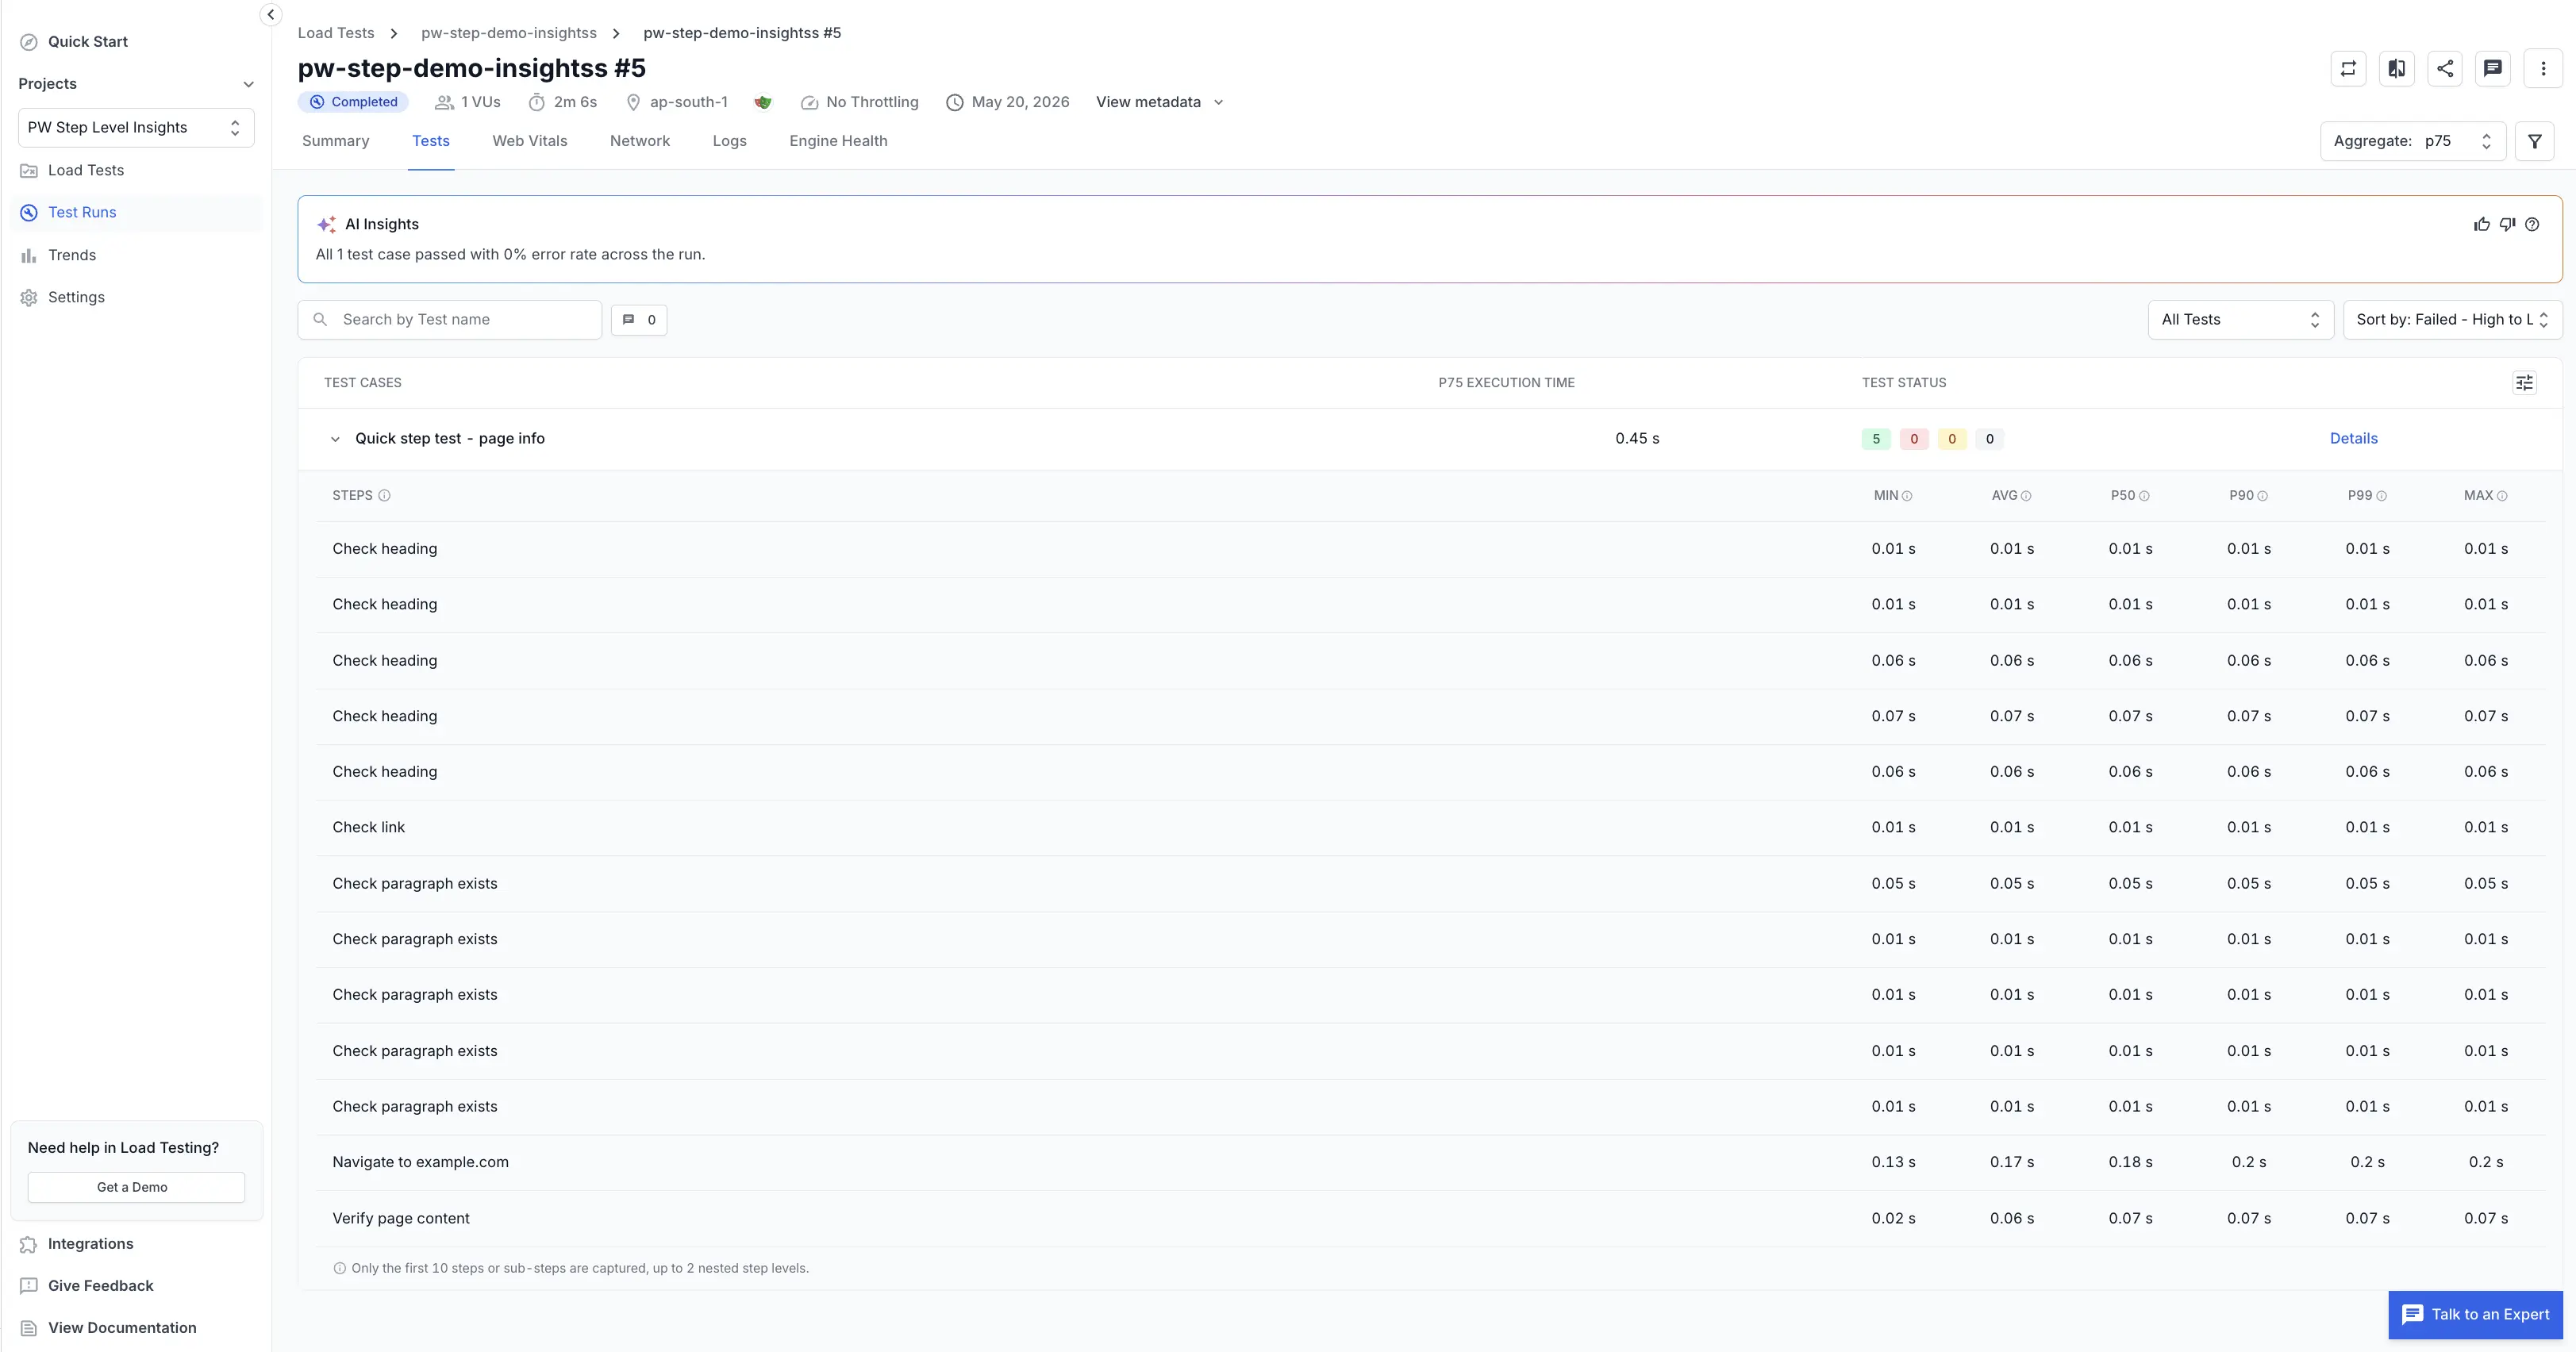The image size is (2576, 1352).
Task: Click the P99 column info icon
Action: tap(2382, 496)
